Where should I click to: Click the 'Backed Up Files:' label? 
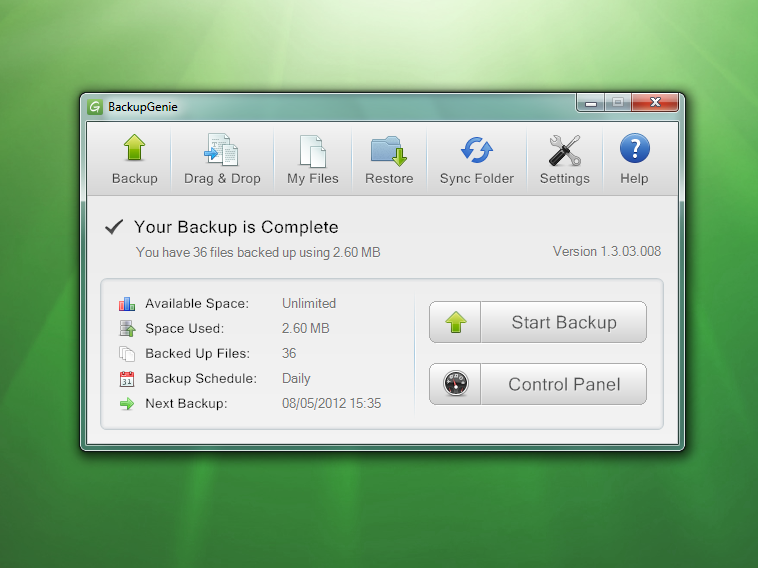pos(198,354)
